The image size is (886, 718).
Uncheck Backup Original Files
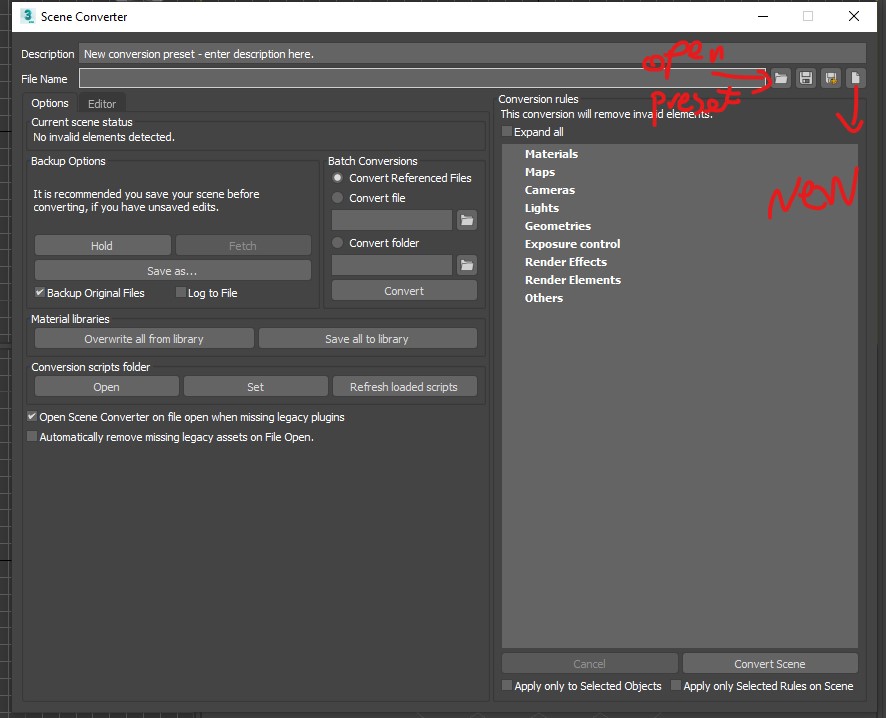(40, 293)
